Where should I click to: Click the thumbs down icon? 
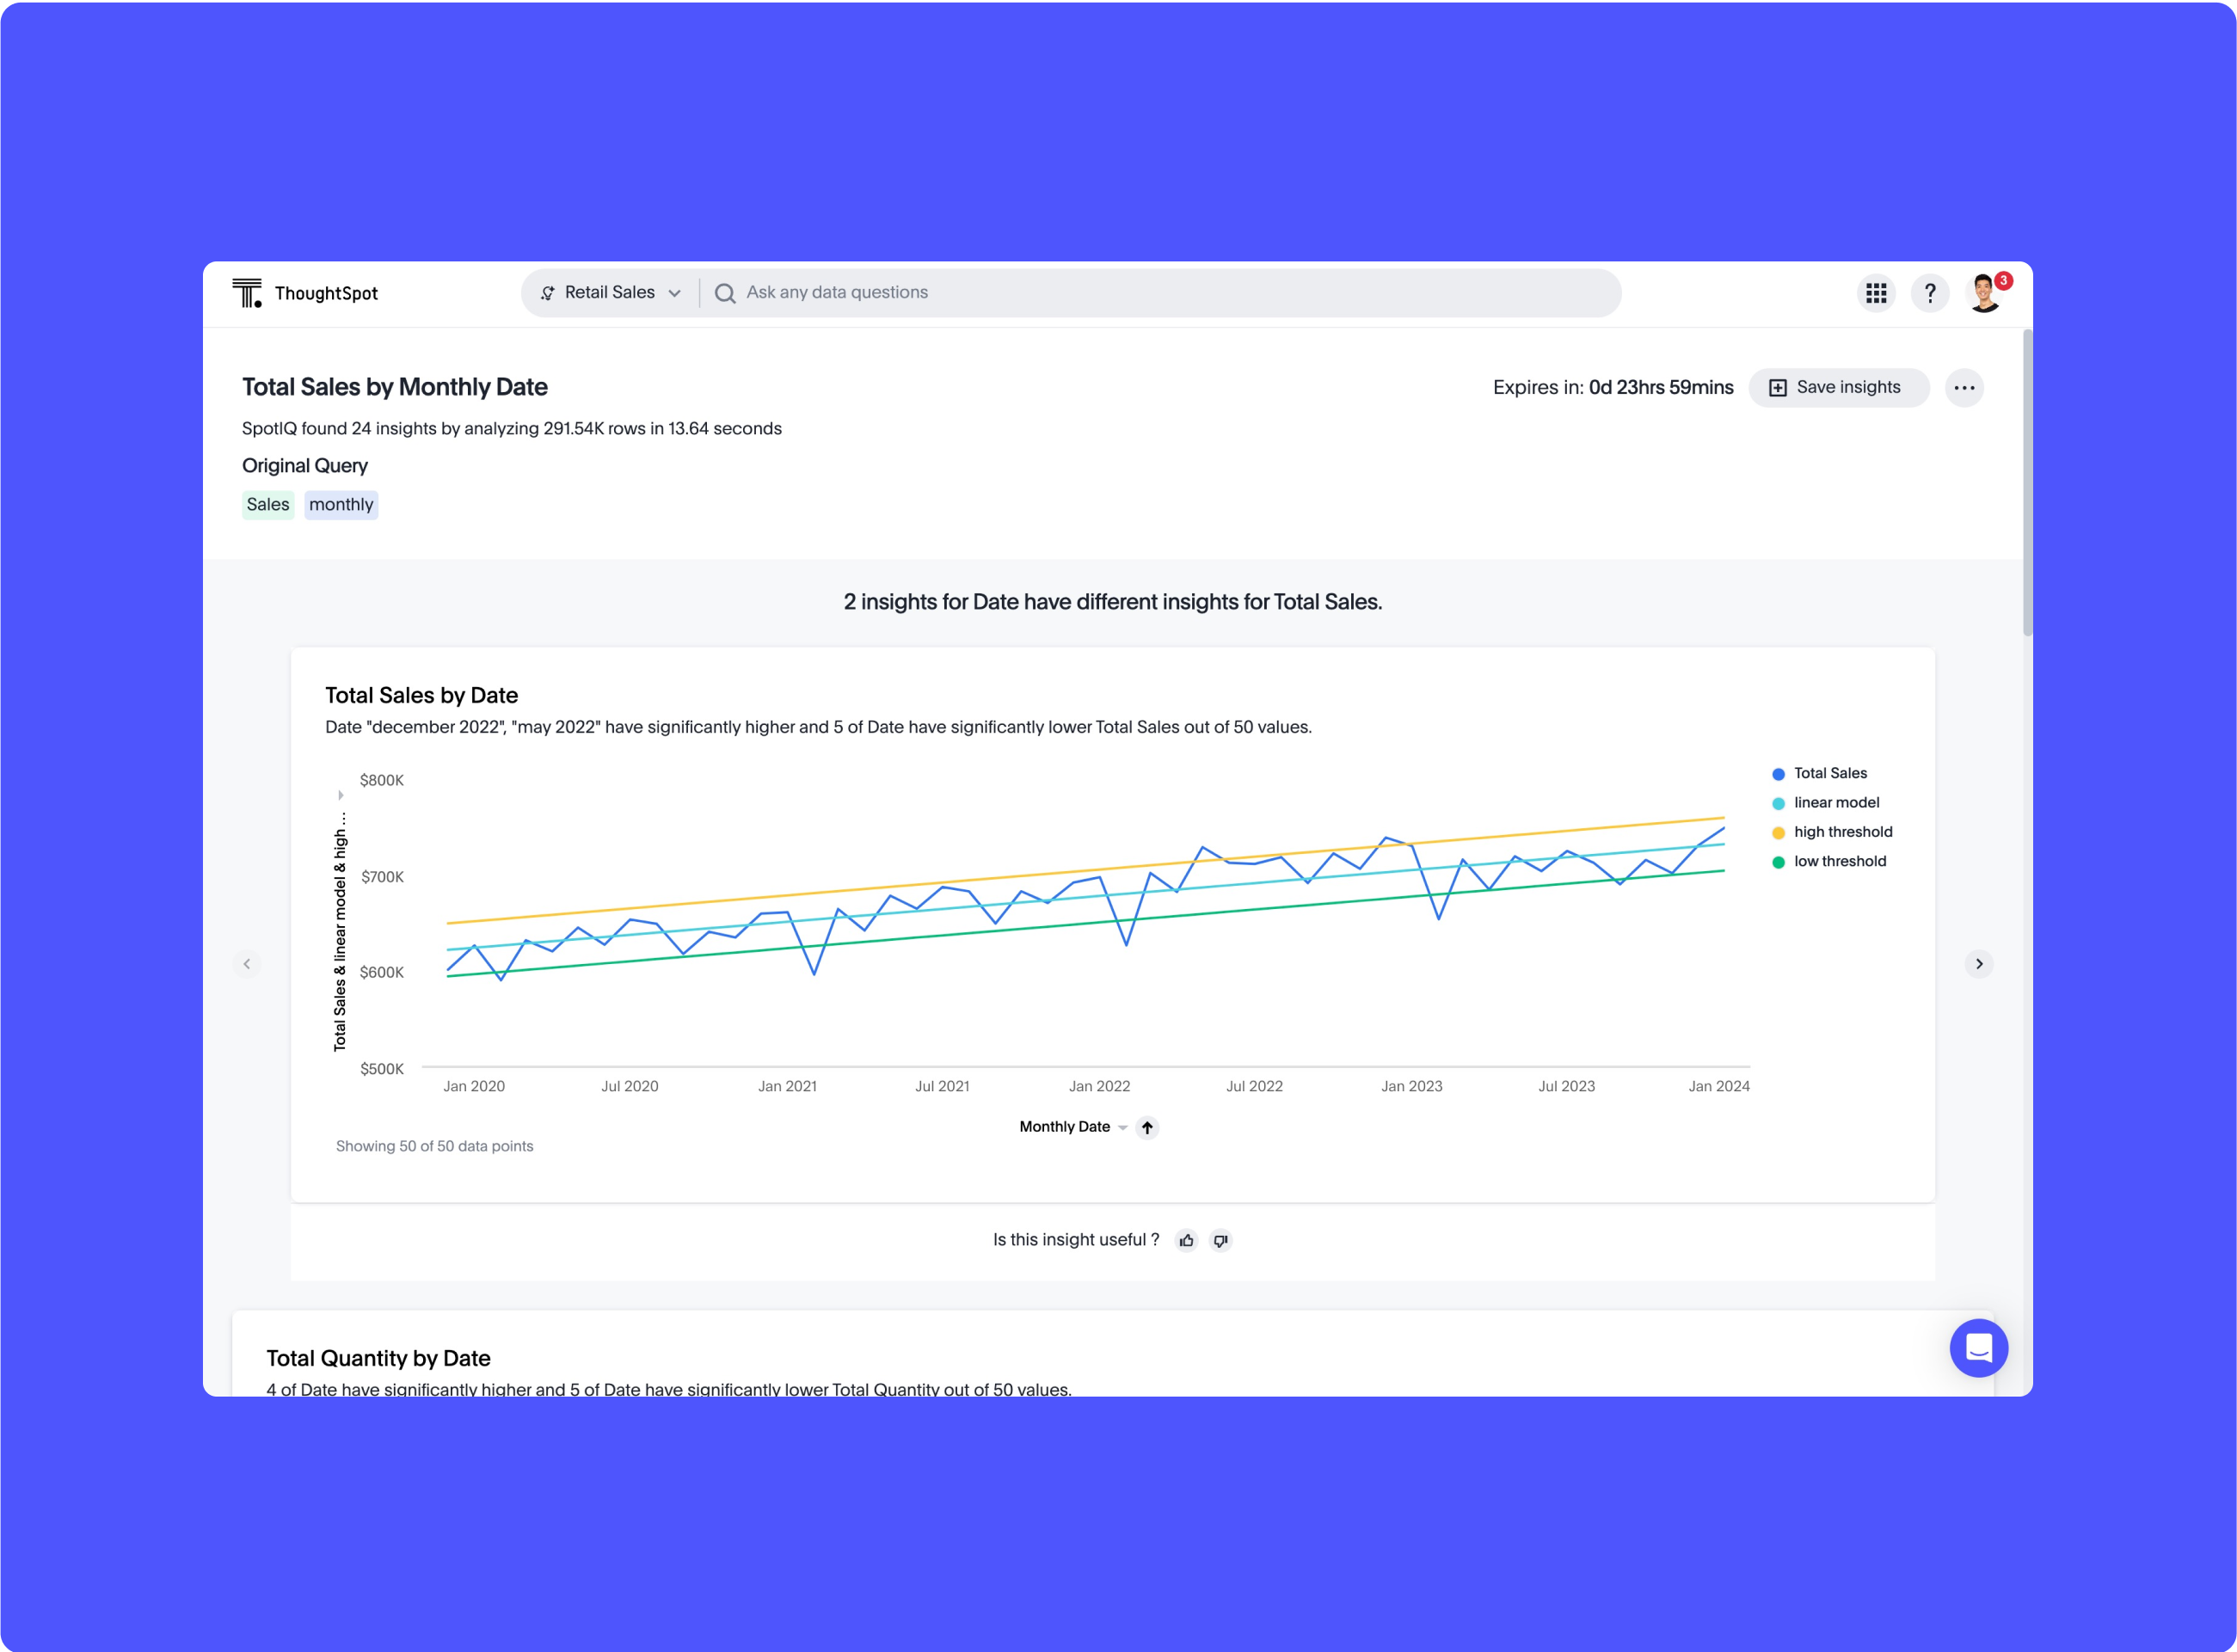[1220, 1240]
